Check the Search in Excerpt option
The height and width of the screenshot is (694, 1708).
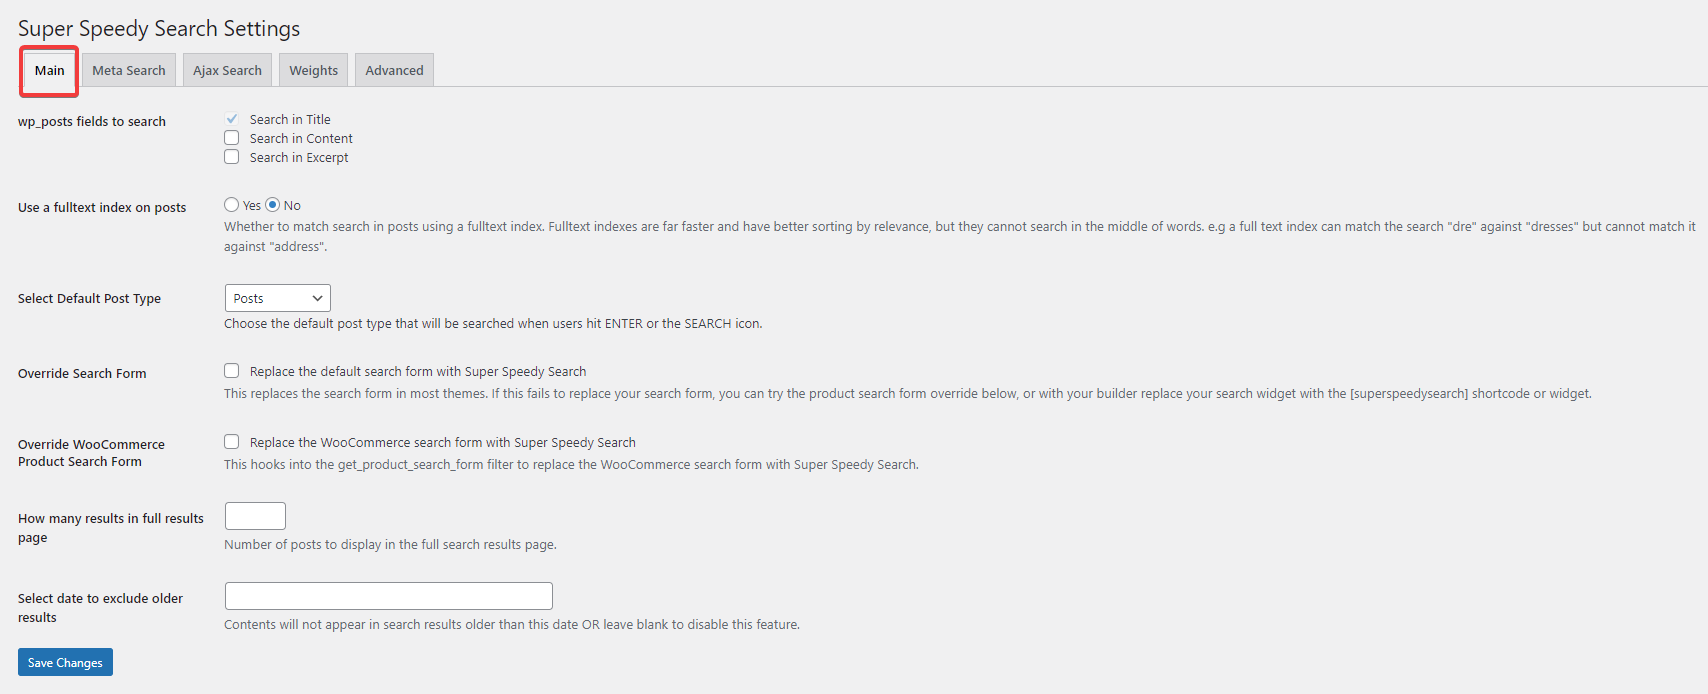coord(231,156)
